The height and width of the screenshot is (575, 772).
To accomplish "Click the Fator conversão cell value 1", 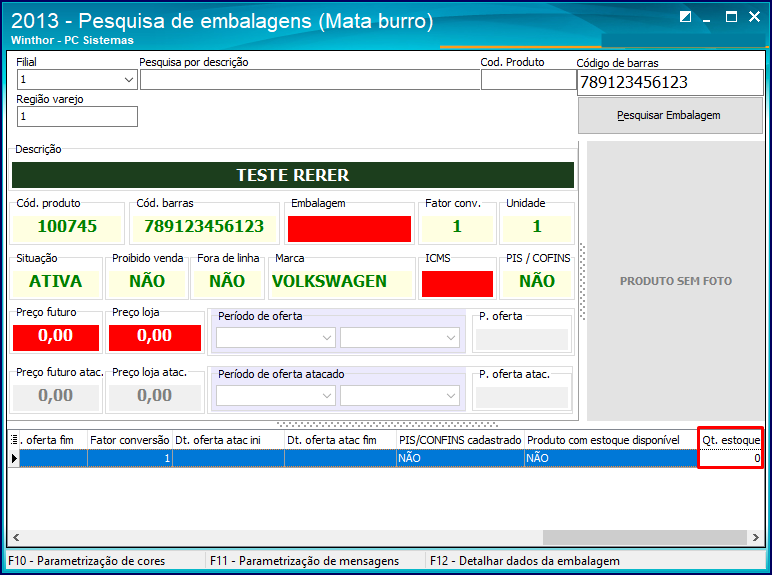I will tap(129, 458).
